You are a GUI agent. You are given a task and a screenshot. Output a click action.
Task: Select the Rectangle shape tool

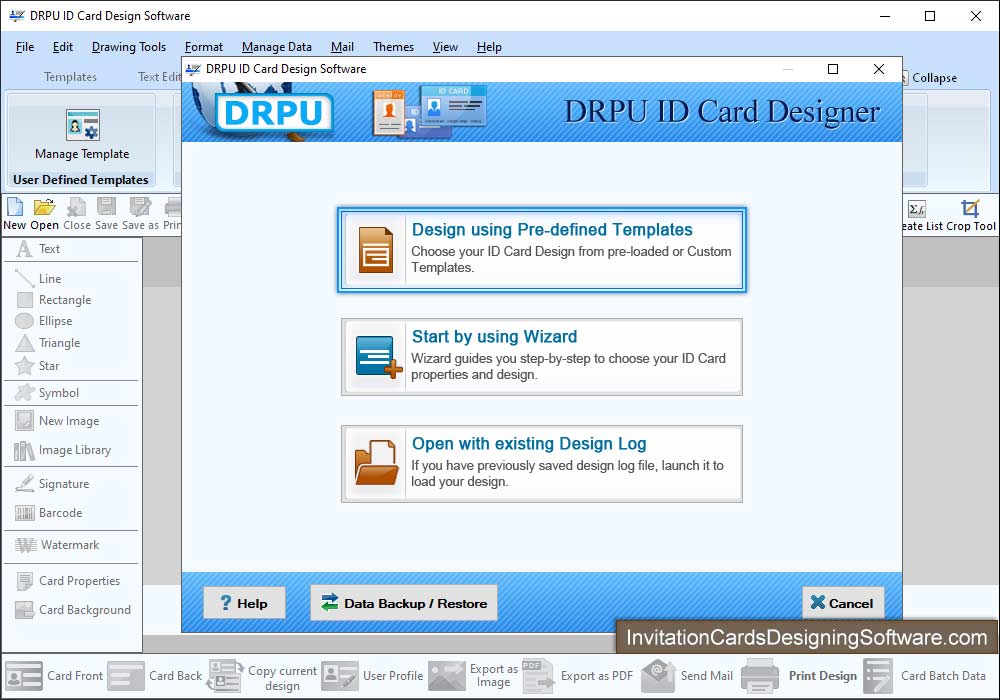[53, 300]
